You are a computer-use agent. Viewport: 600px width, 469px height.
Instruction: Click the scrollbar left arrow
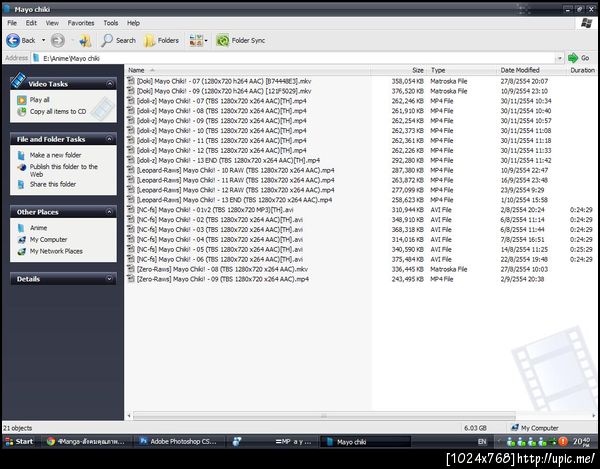pyautogui.click(x=129, y=416)
